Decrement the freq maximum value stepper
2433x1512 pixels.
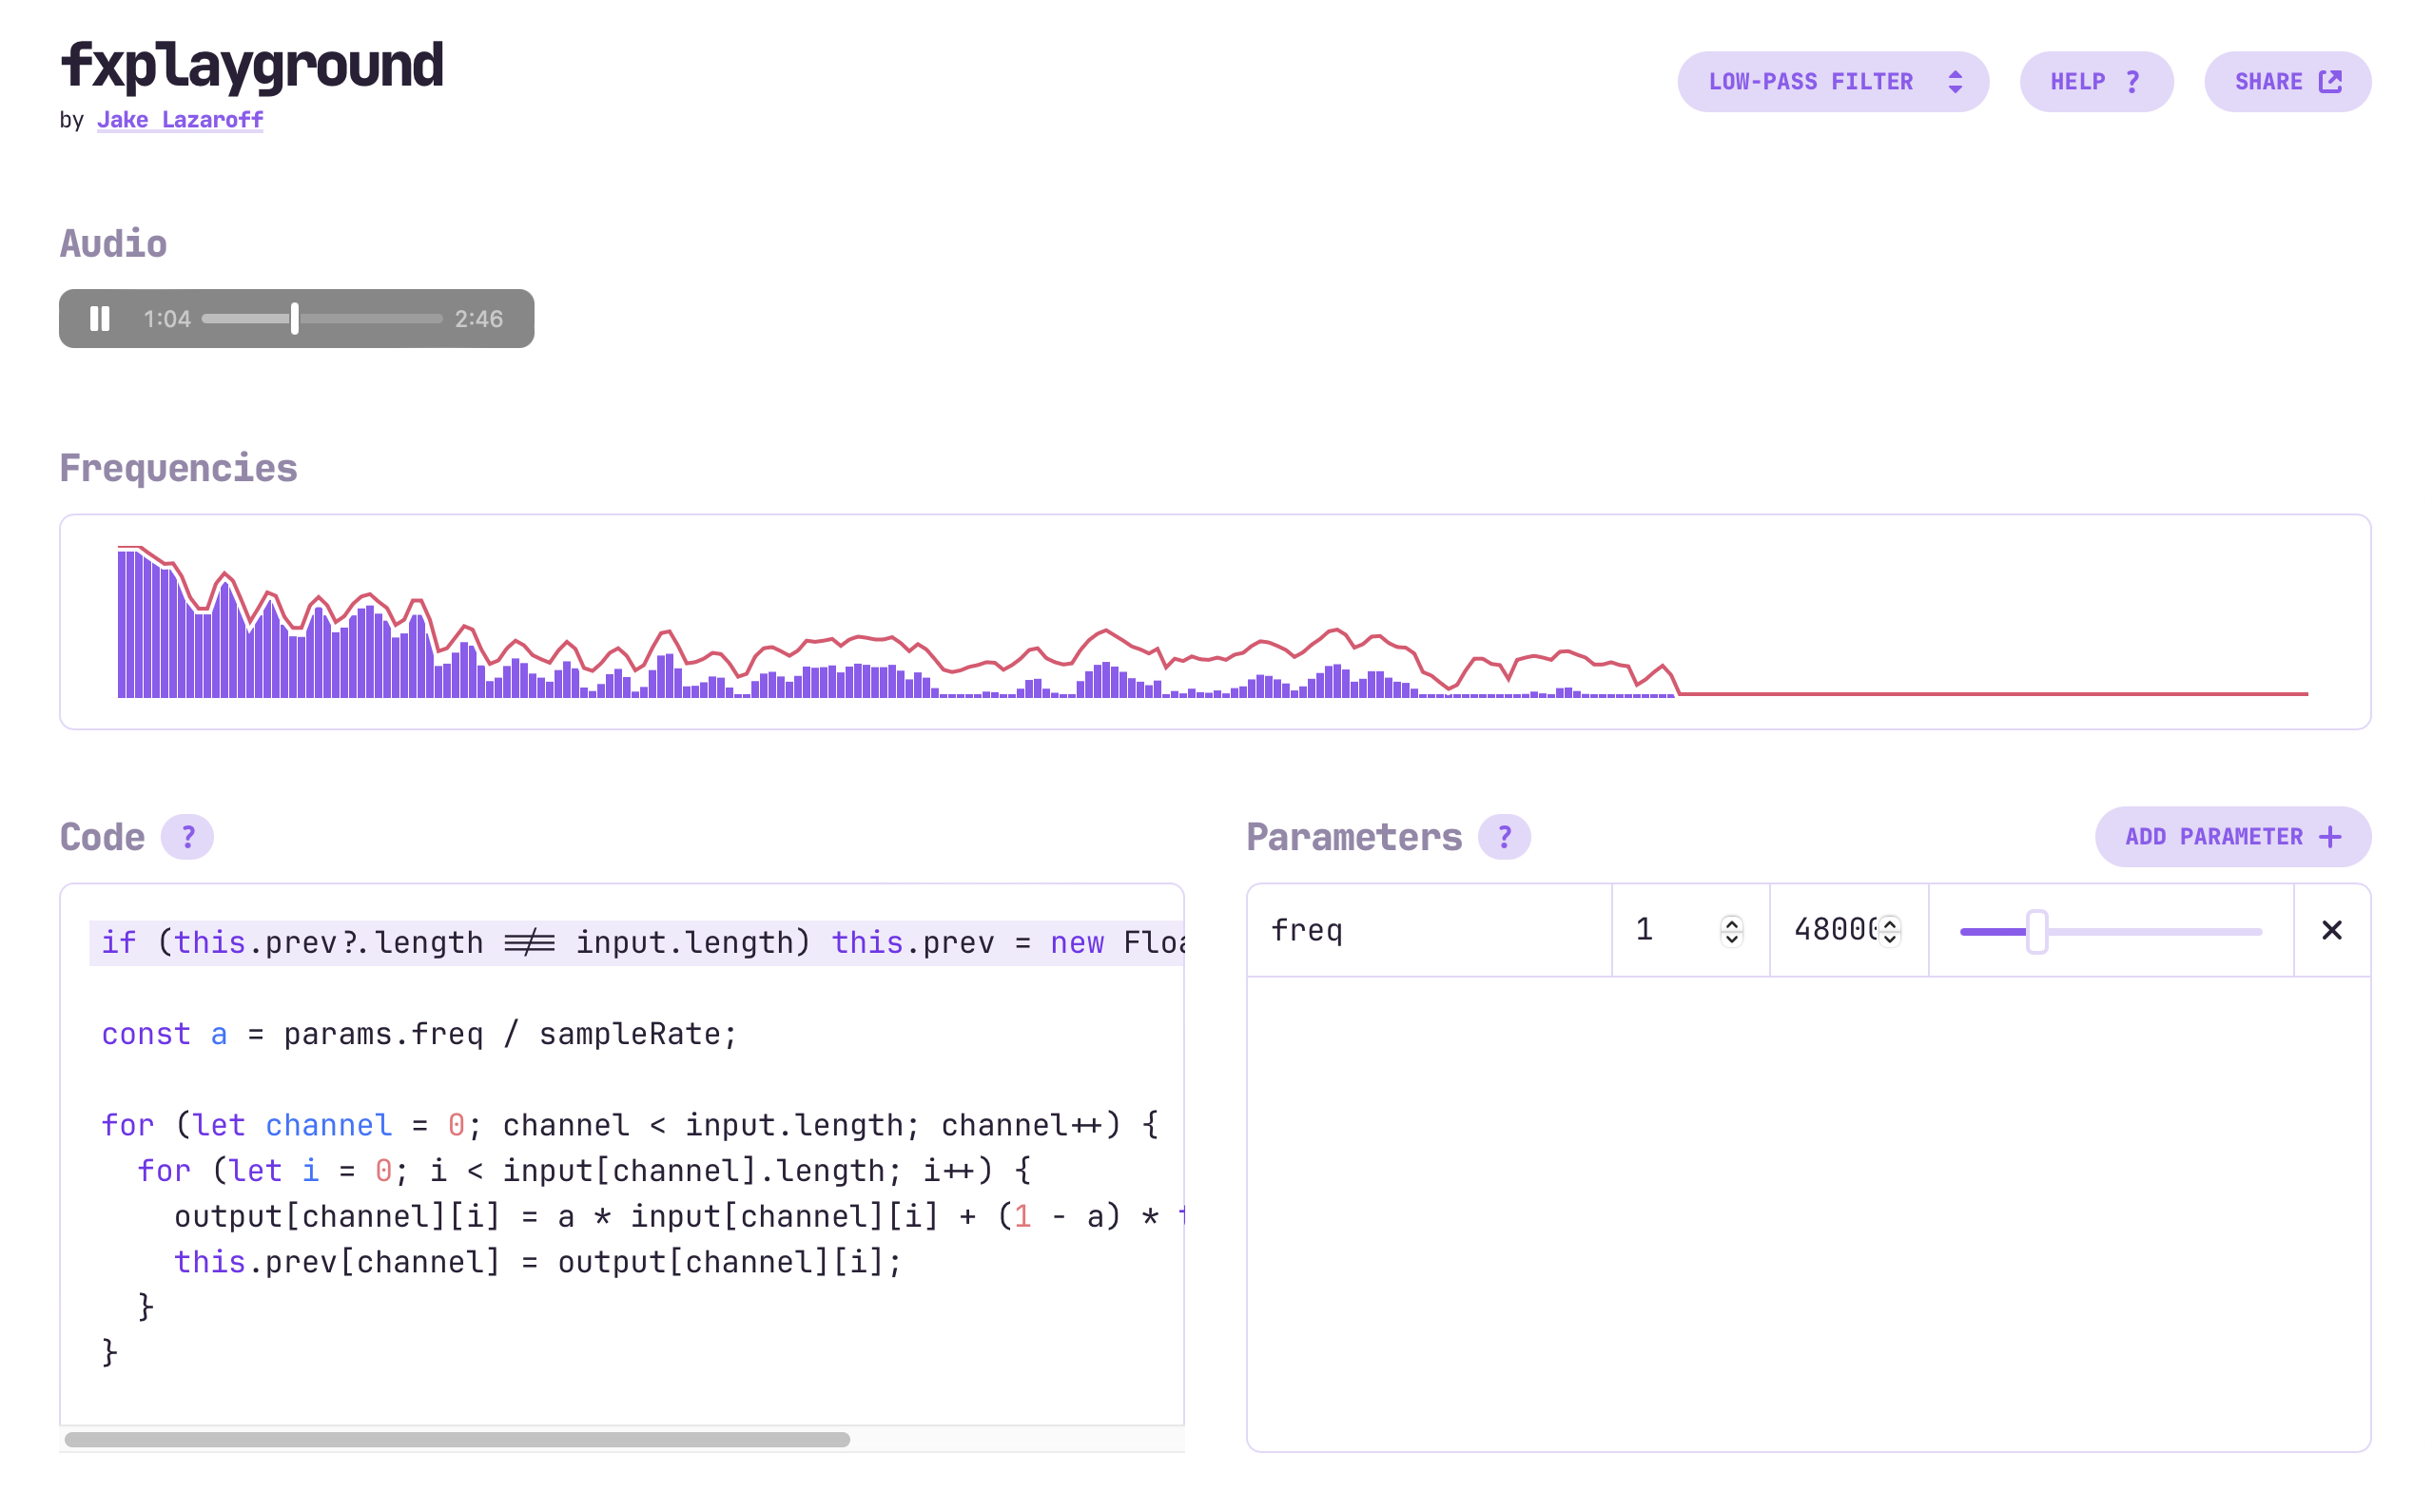point(1889,939)
